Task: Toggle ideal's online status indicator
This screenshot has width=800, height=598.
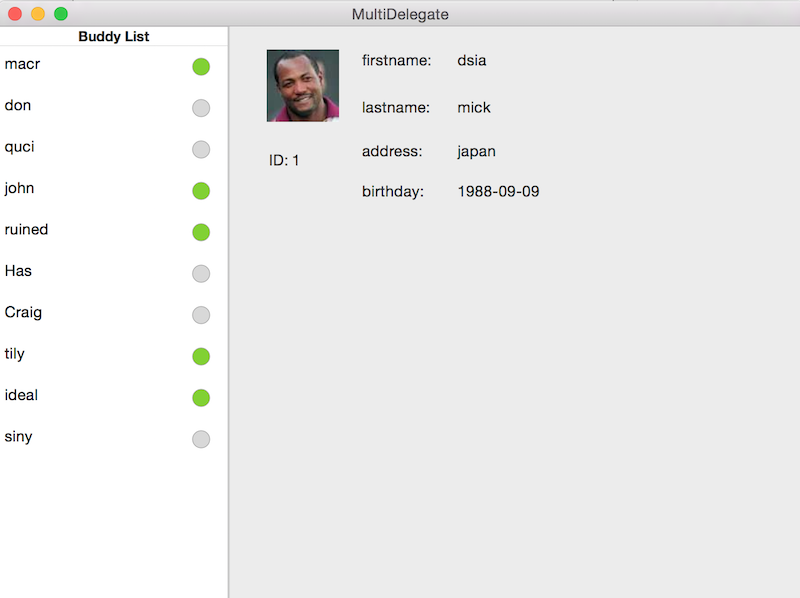Action: pyautogui.click(x=201, y=397)
